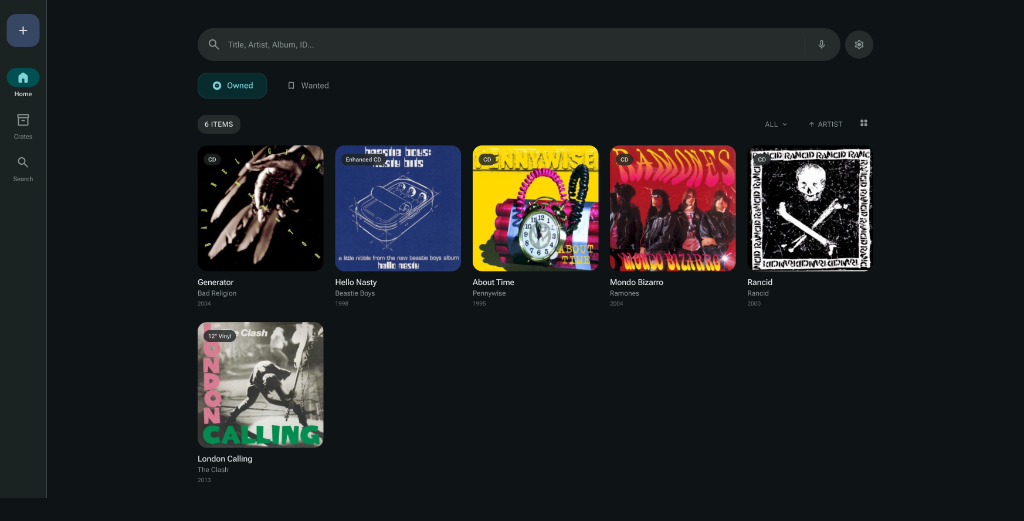Click the 'Hello Nasty' album title
This screenshot has height=521, width=1024.
(356, 282)
